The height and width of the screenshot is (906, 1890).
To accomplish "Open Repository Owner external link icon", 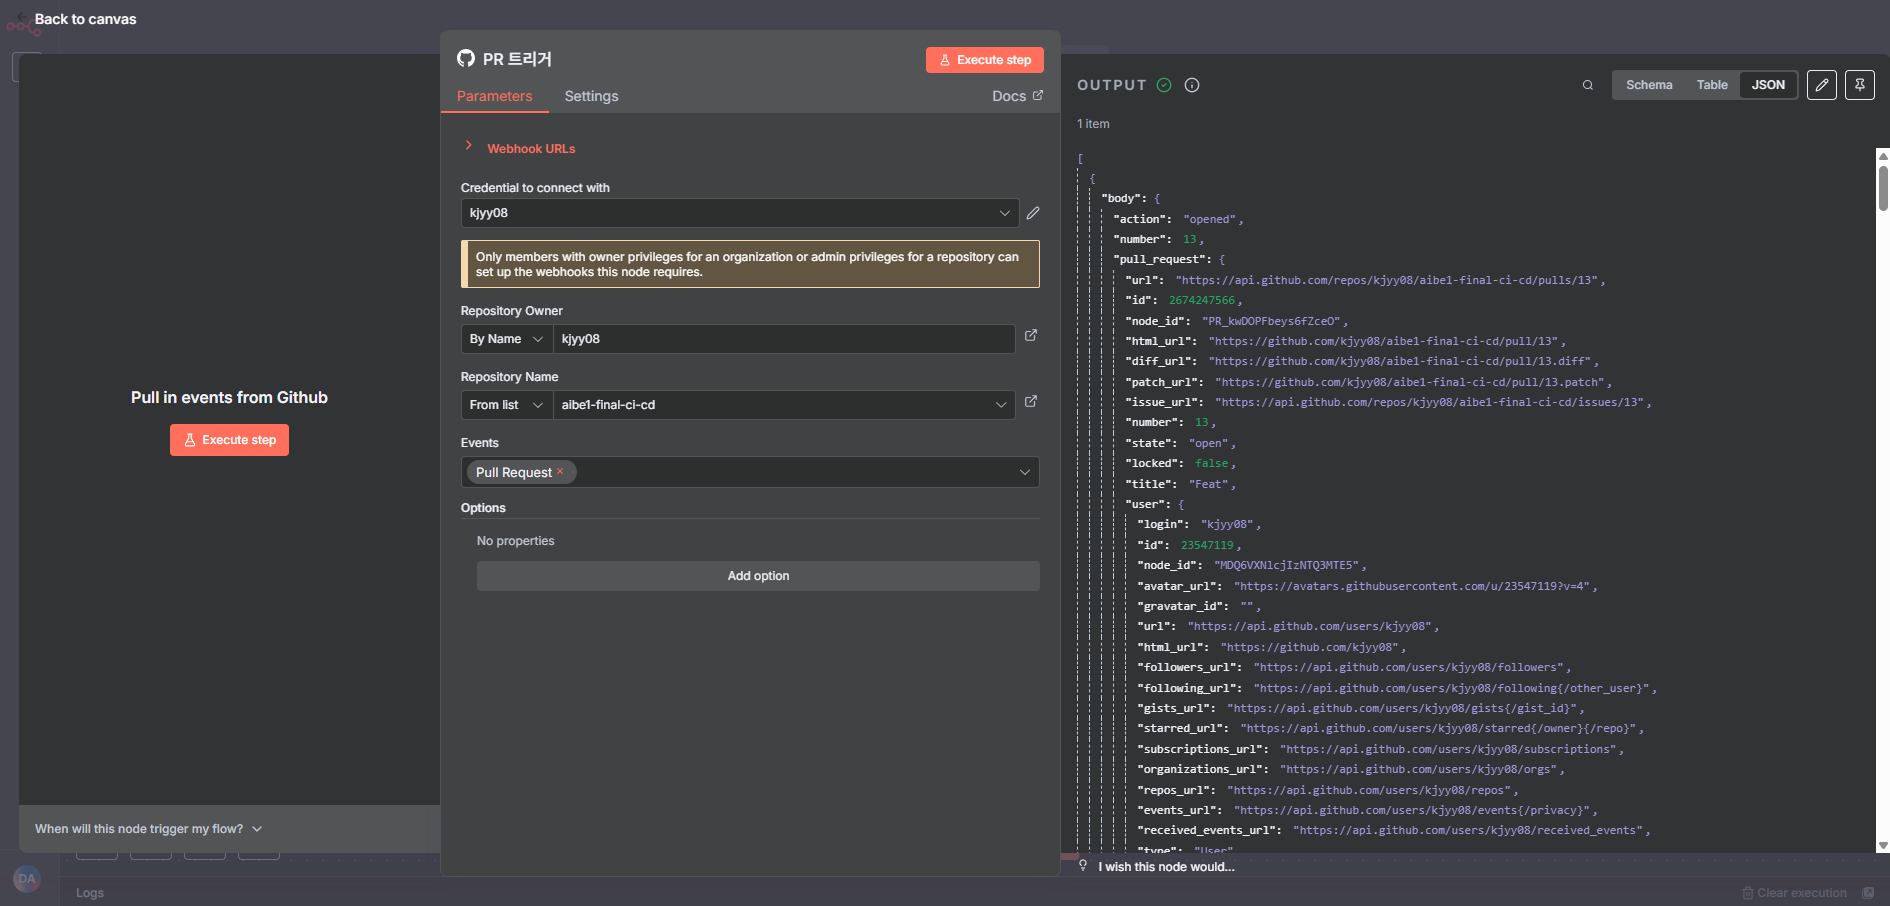I will (1031, 336).
